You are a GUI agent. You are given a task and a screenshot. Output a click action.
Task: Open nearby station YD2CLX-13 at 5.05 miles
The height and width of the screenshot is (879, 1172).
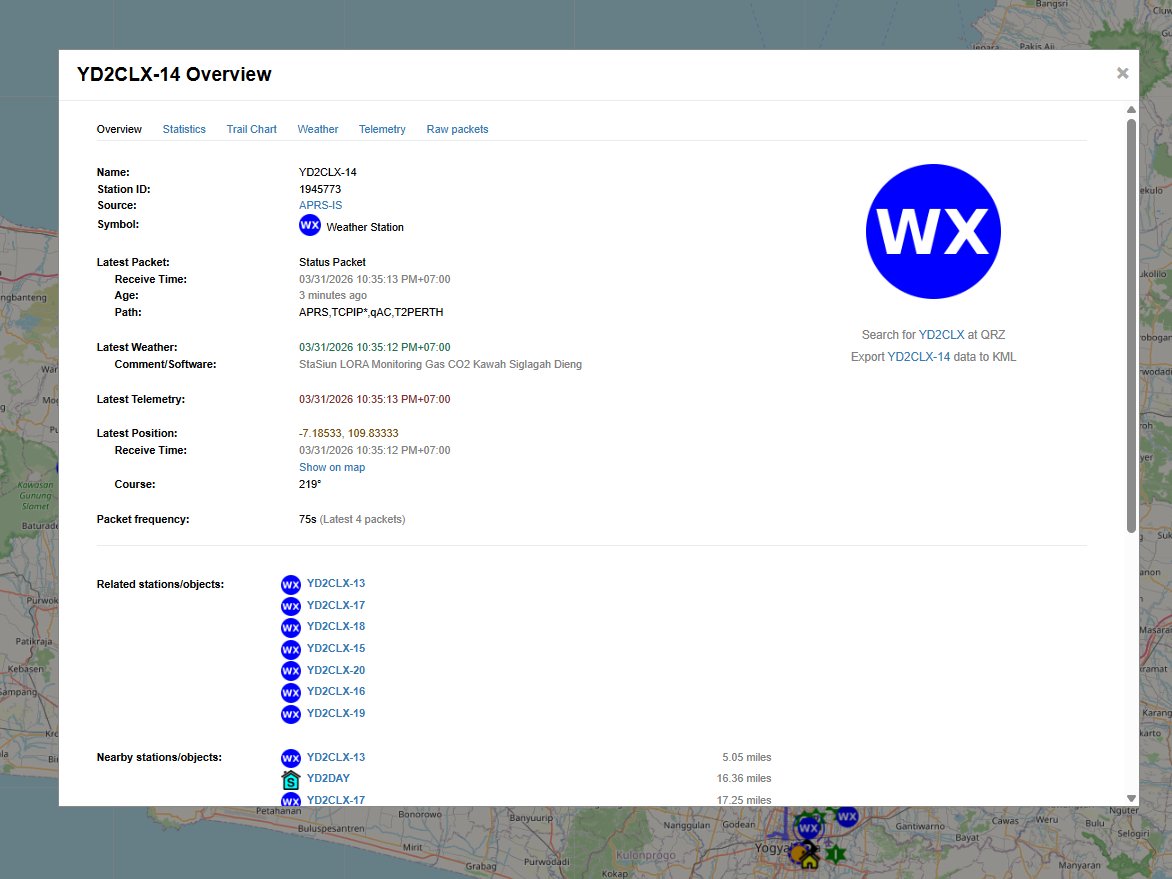coord(336,757)
